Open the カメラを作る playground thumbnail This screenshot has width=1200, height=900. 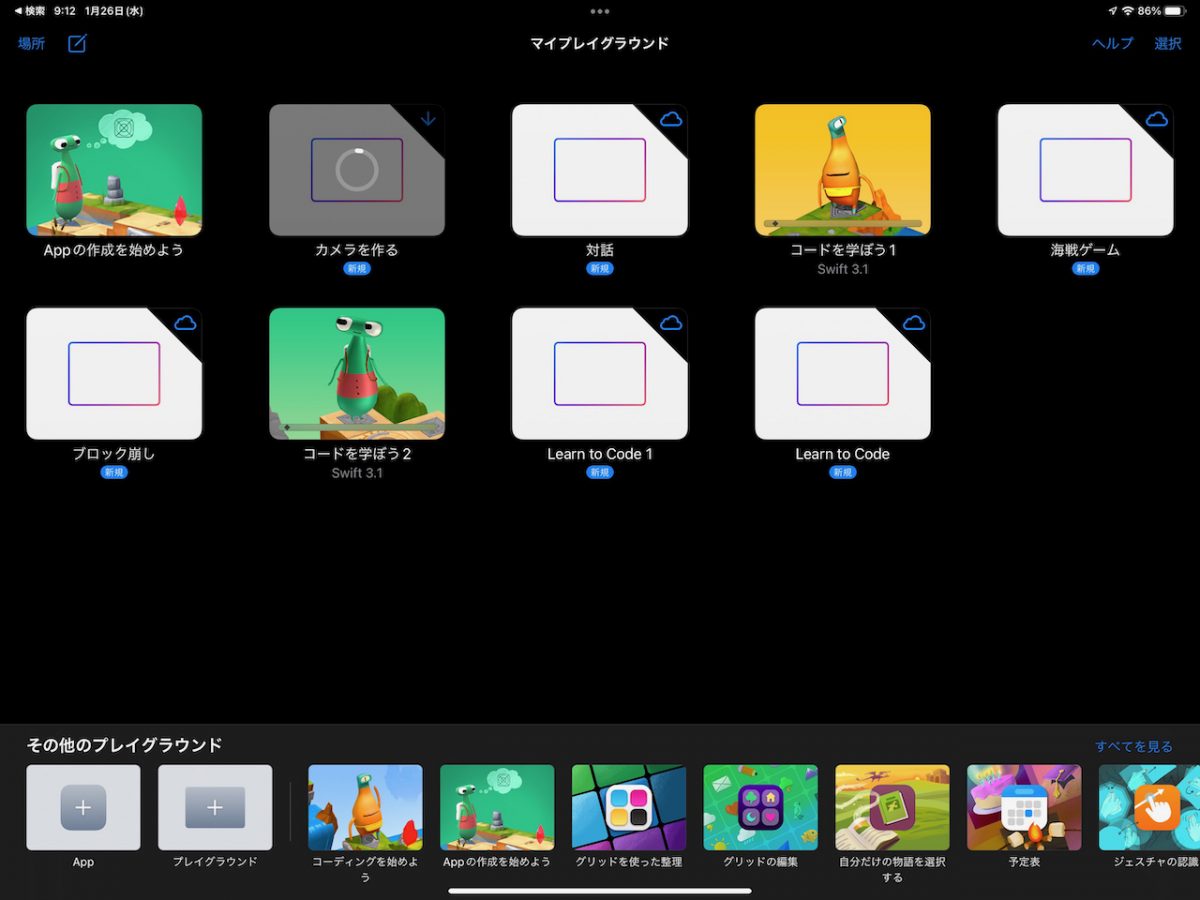pyautogui.click(x=357, y=170)
